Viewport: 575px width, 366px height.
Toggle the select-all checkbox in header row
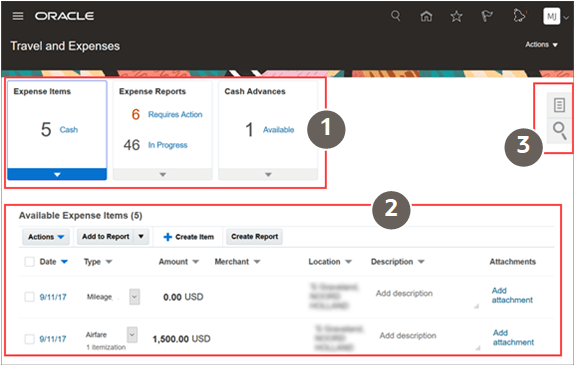point(29,262)
